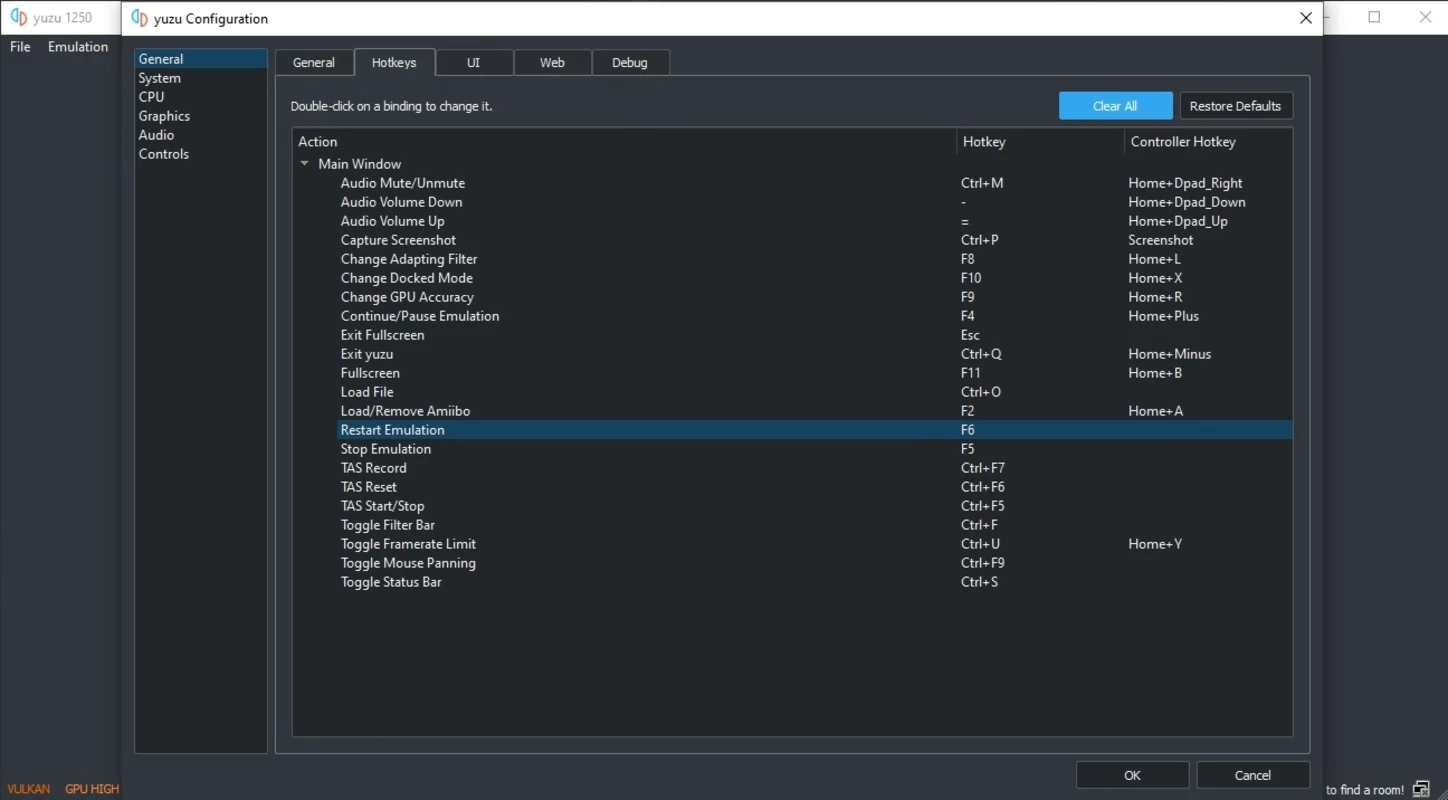This screenshot has height=800, width=1448.
Task: Select the Fullscreen action row
Action: pyautogui.click(x=370, y=373)
